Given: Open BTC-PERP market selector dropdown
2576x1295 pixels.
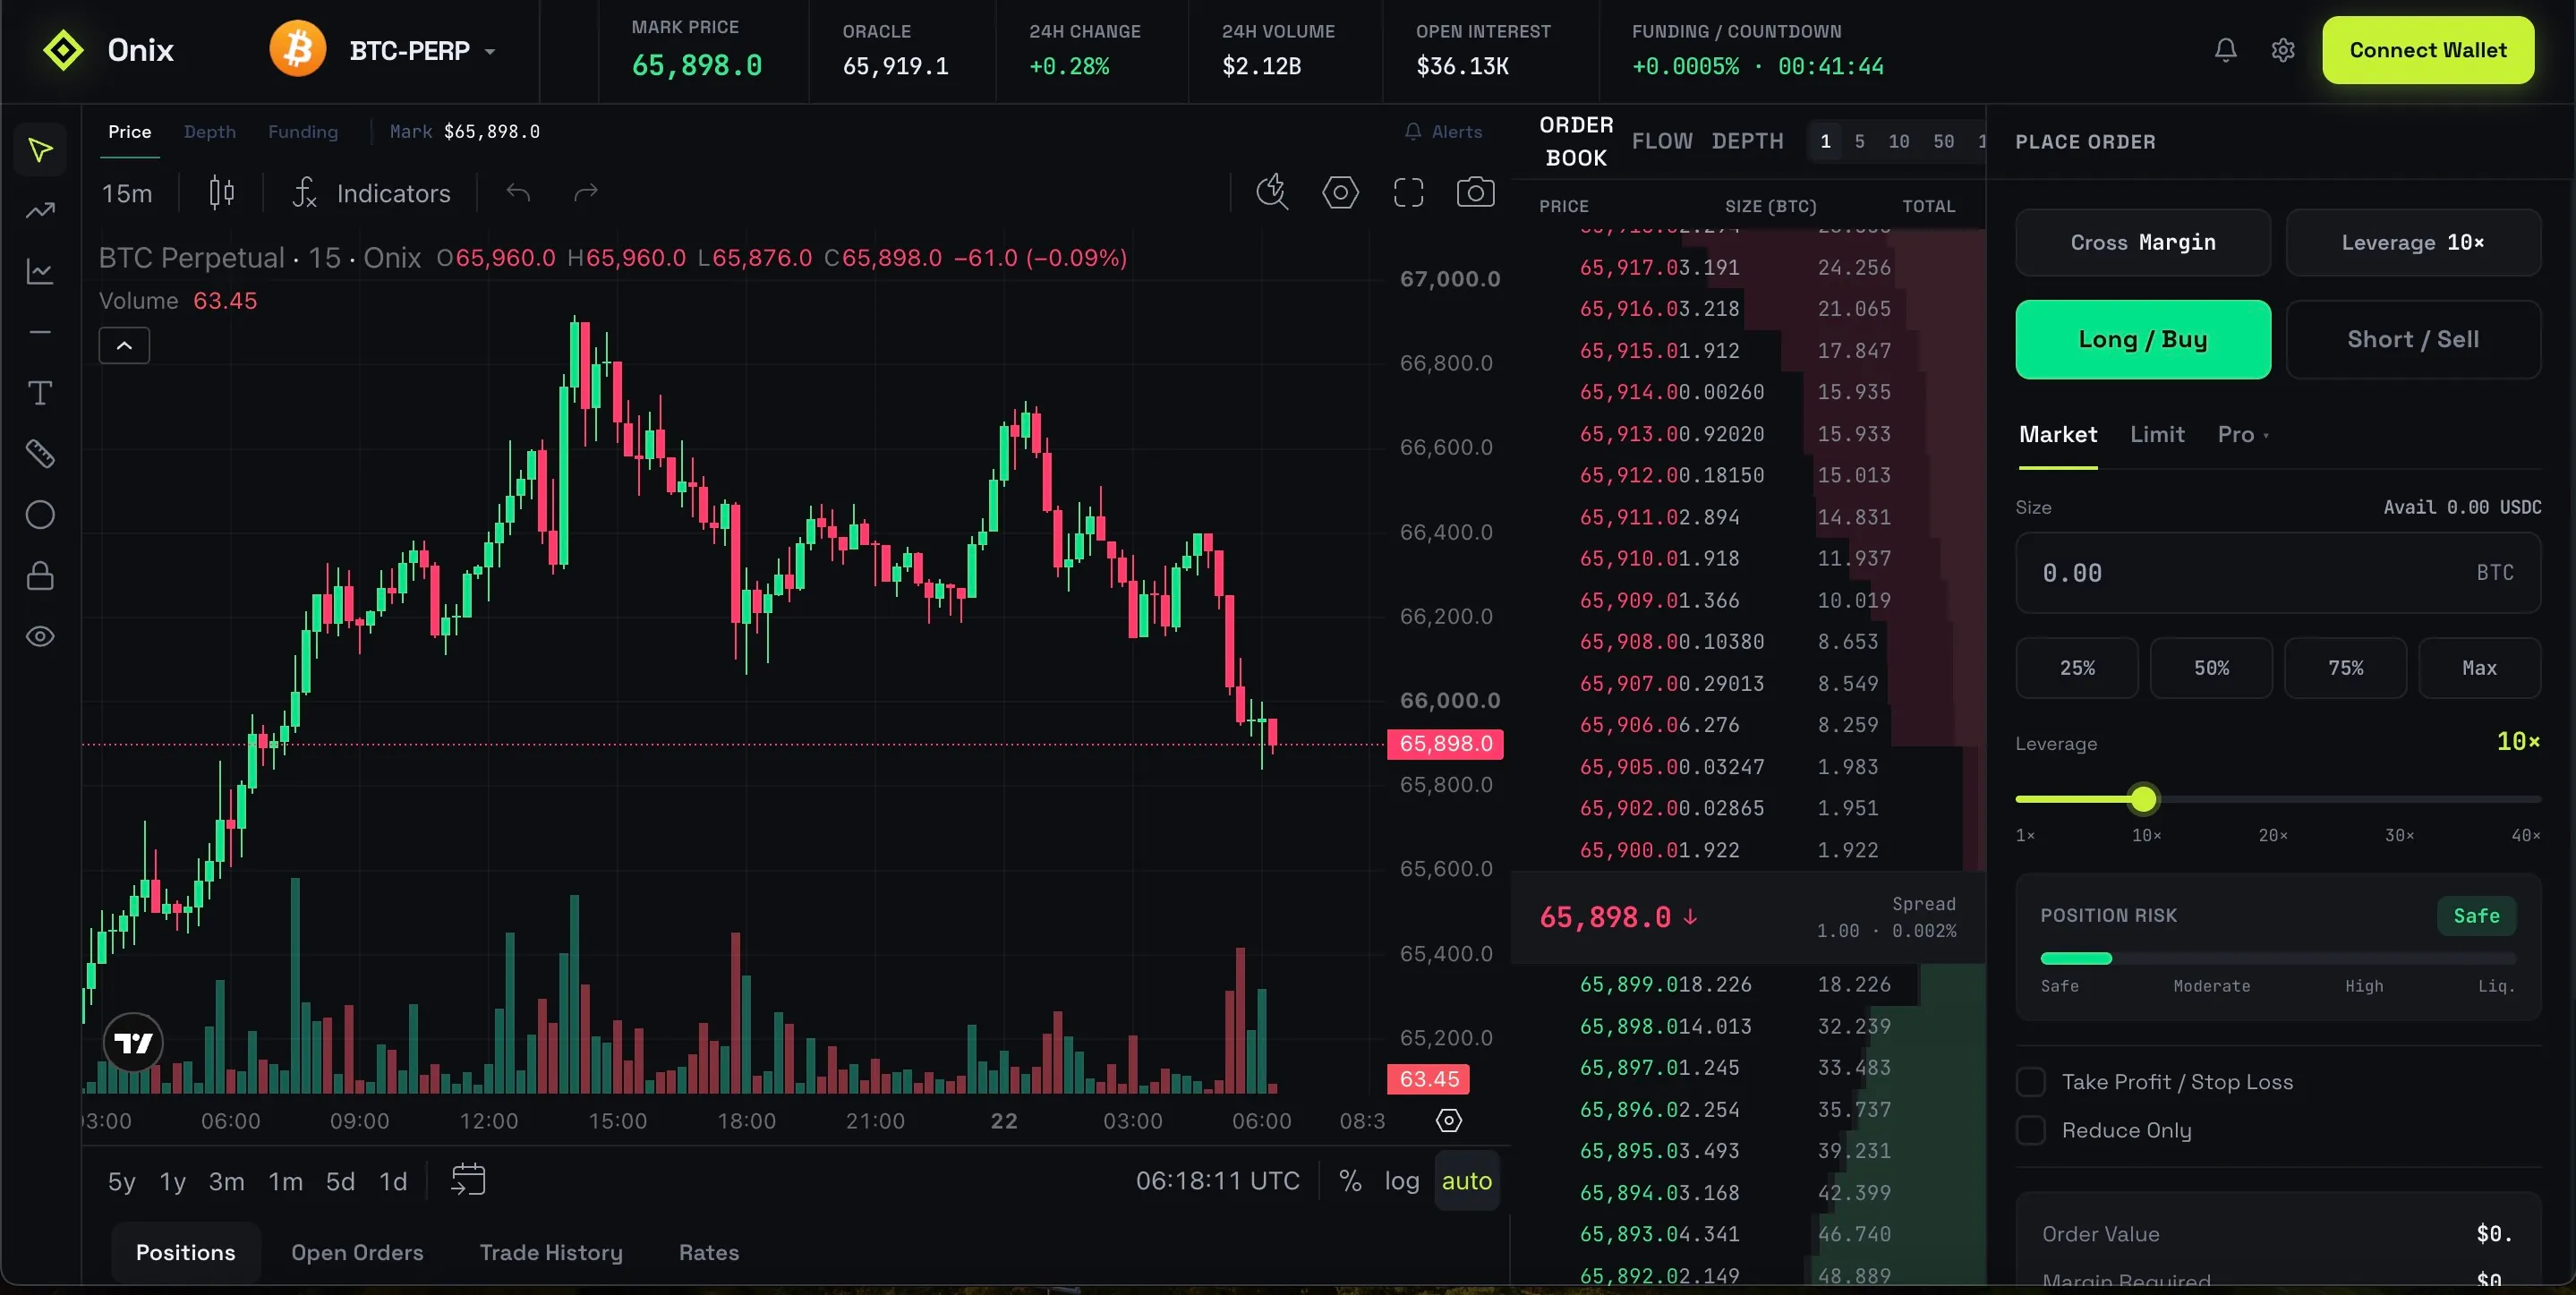Looking at the screenshot, I should coord(384,50).
